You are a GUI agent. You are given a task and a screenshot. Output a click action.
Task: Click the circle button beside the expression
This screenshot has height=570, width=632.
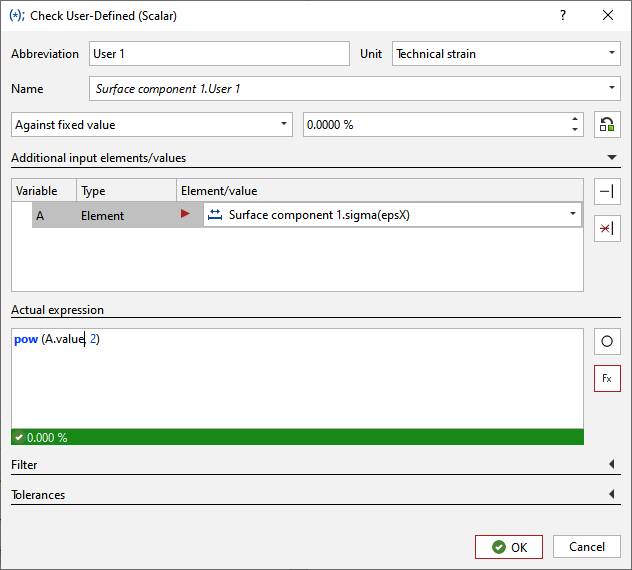[x=607, y=342]
